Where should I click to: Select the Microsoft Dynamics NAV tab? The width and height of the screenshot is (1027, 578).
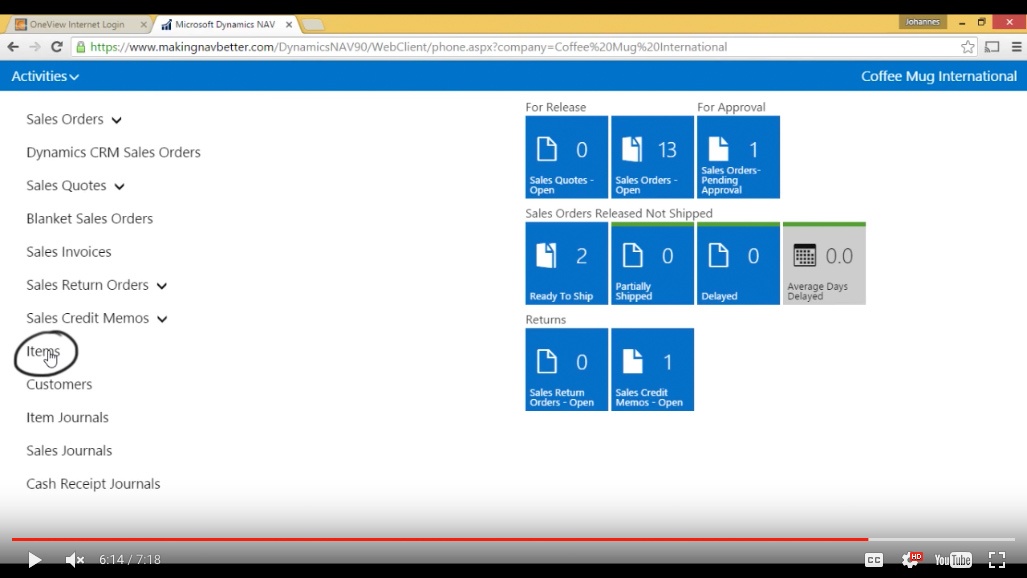point(225,24)
